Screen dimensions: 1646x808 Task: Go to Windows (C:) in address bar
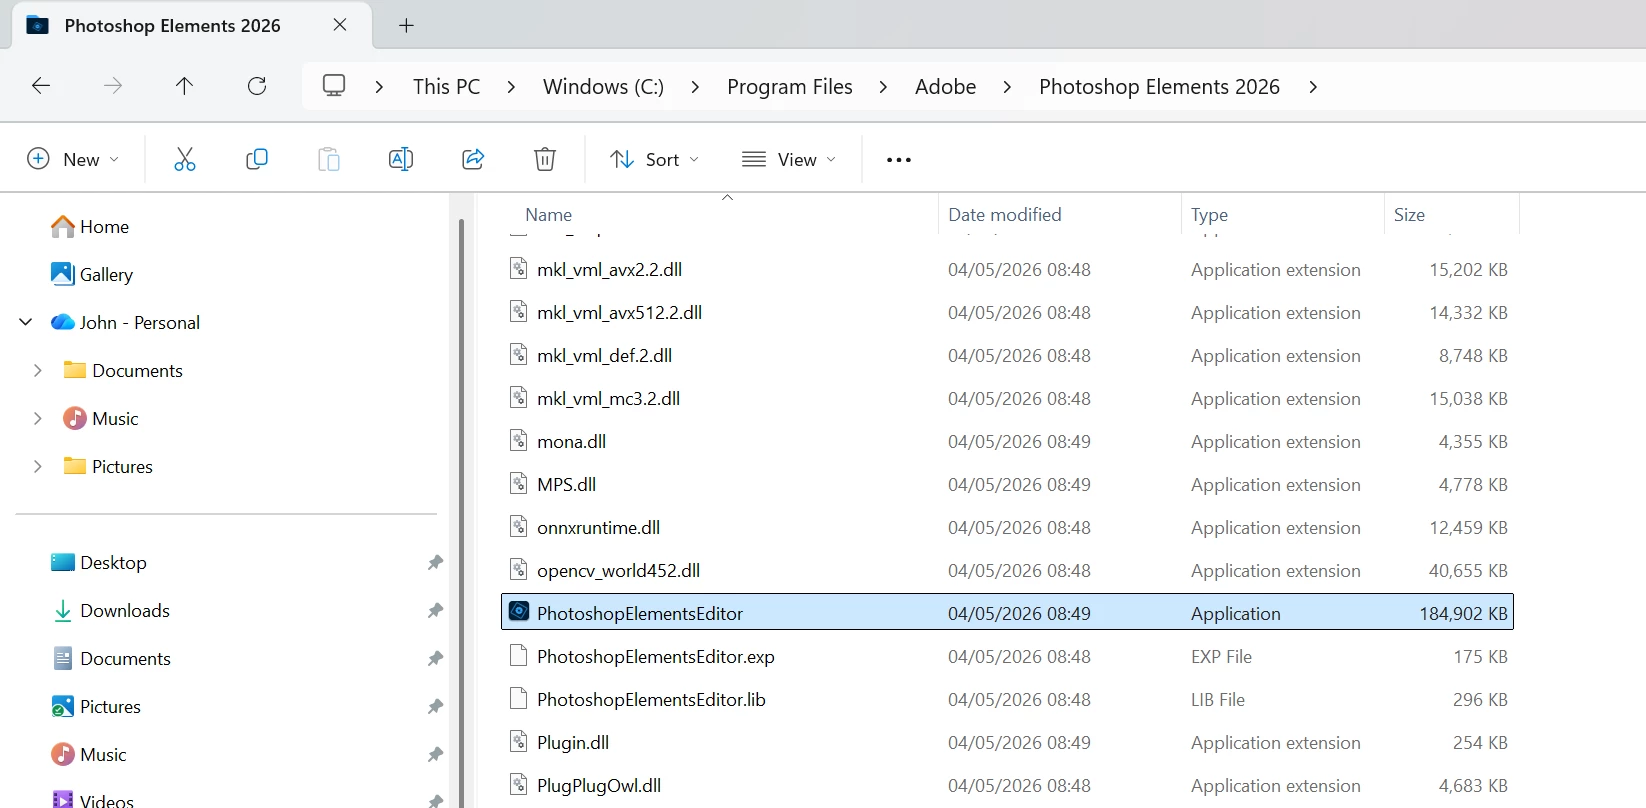603,87
